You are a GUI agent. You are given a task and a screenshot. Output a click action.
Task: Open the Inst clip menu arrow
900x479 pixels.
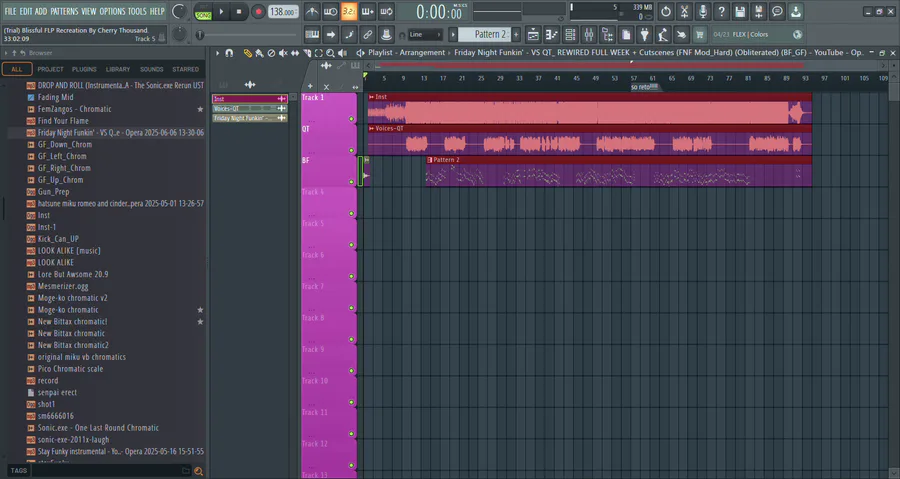[x=371, y=97]
